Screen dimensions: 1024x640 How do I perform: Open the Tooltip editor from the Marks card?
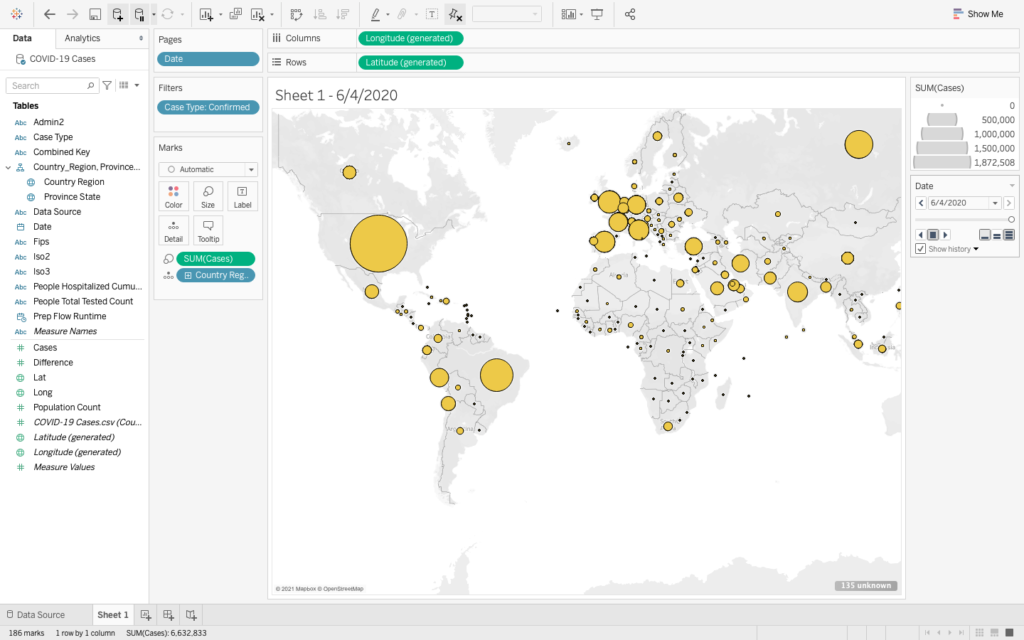[207, 230]
